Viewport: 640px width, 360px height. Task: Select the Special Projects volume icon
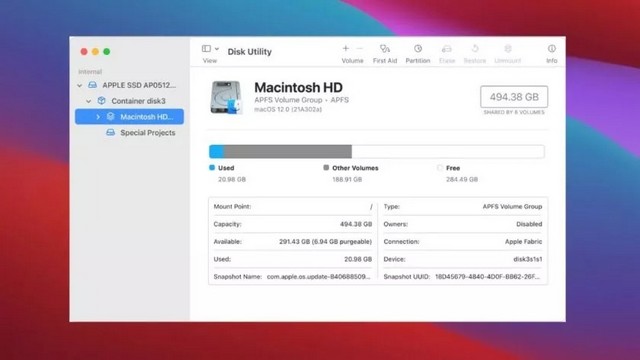(x=111, y=132)
